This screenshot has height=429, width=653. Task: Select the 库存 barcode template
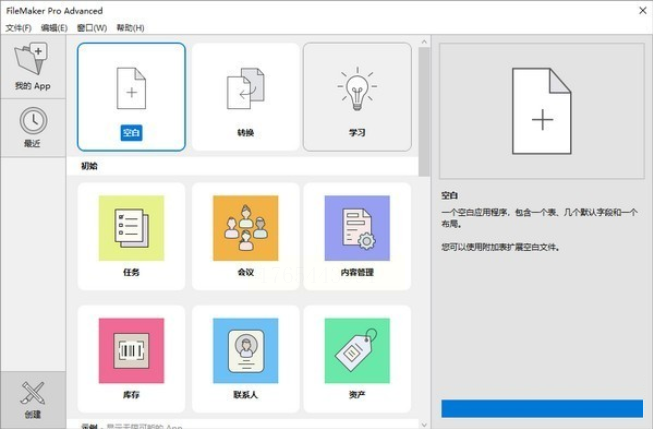(131, 359)
